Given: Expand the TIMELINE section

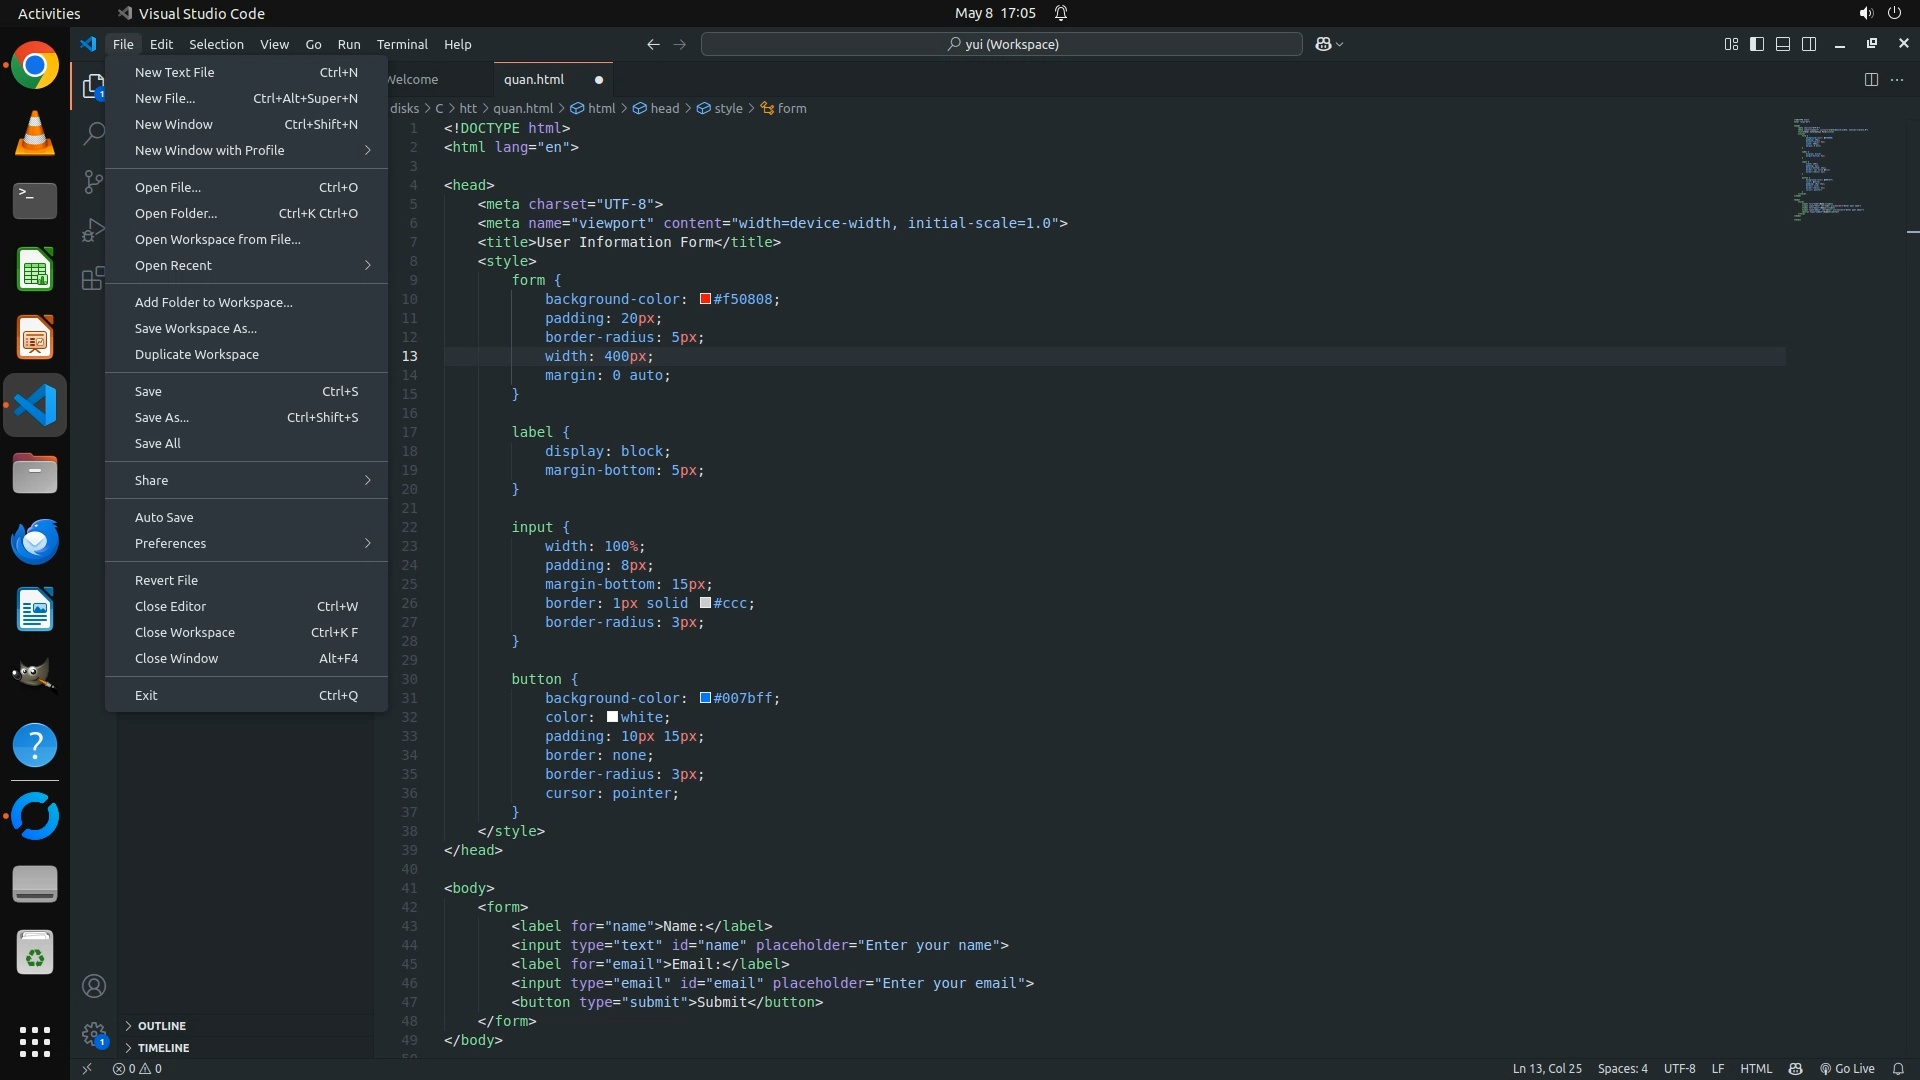Looking at the screenshot, I should point(163,1048).
